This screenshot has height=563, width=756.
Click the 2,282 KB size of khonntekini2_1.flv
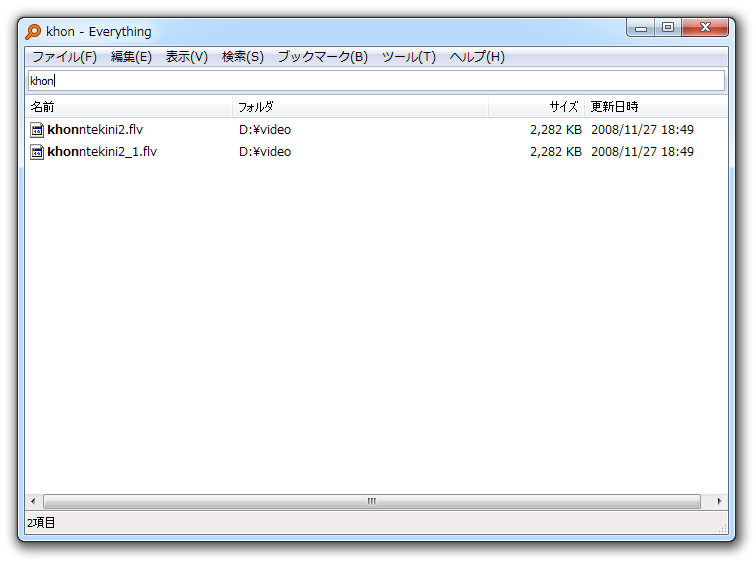(x=556, y=152)
